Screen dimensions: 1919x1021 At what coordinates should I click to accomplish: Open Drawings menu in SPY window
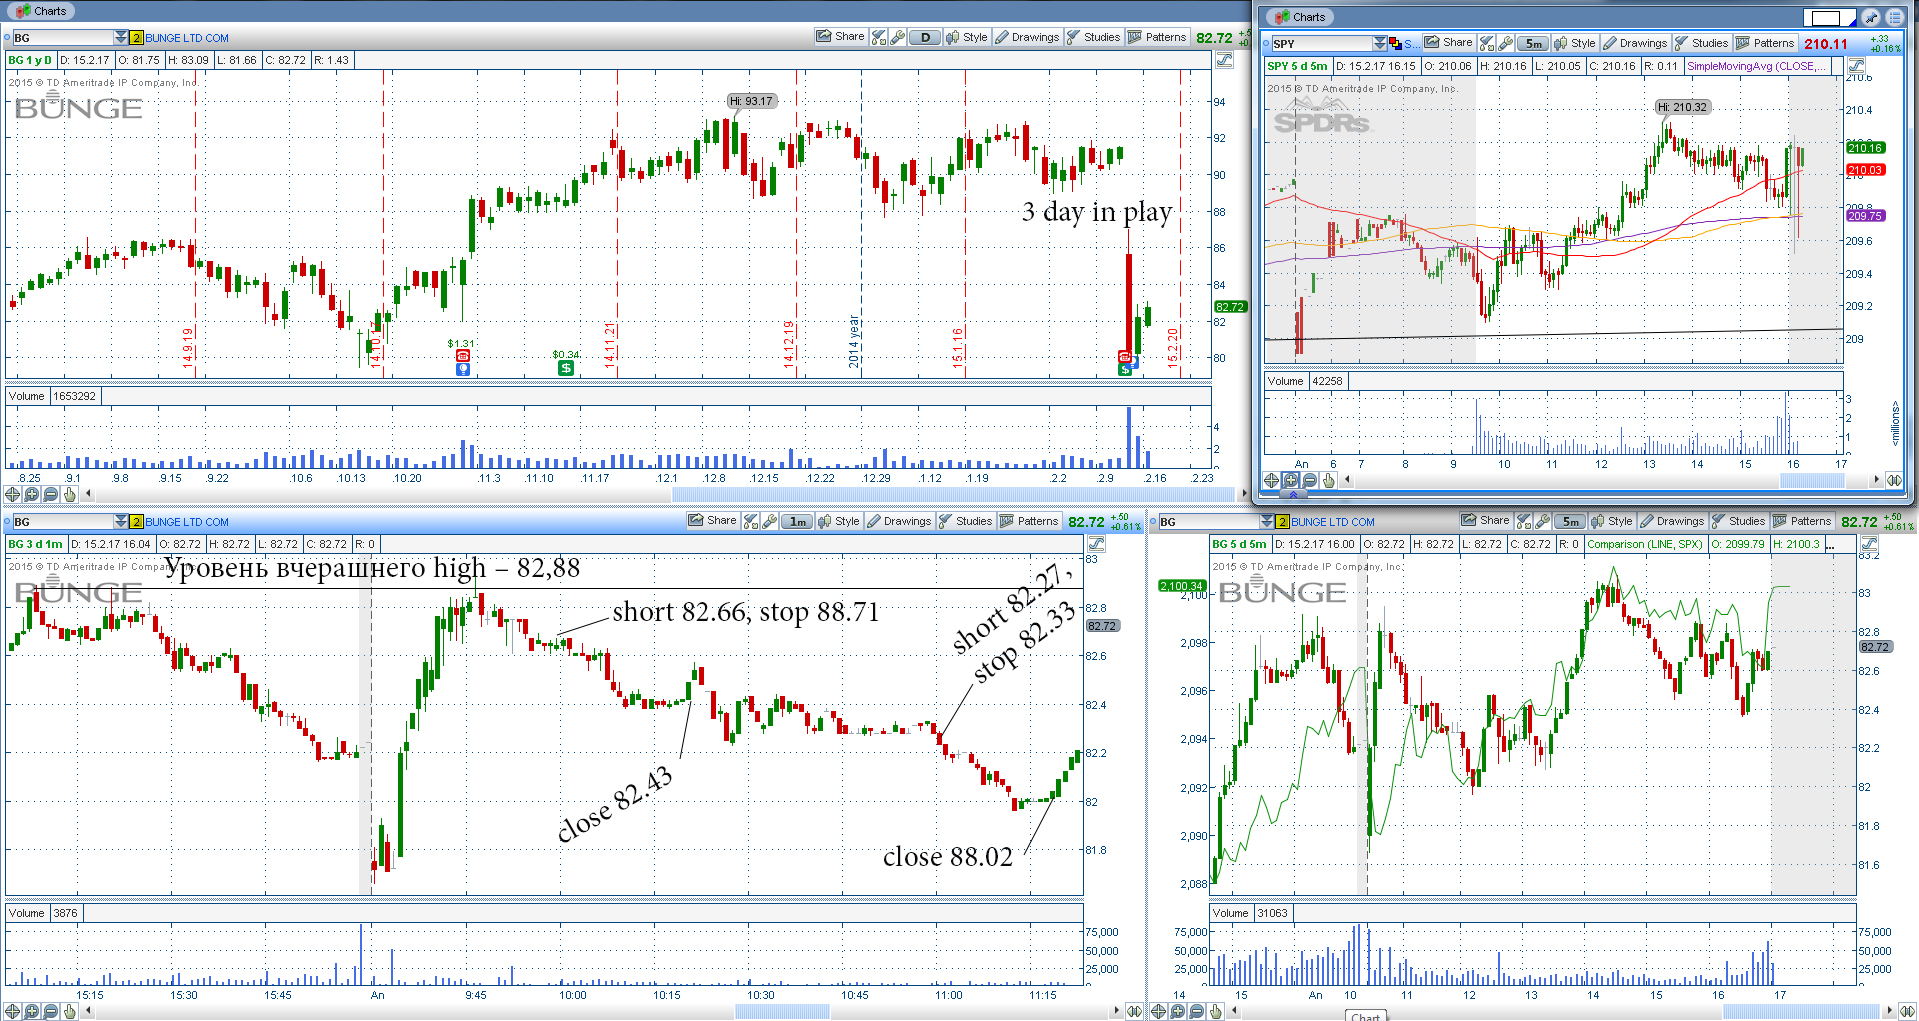1635,43
